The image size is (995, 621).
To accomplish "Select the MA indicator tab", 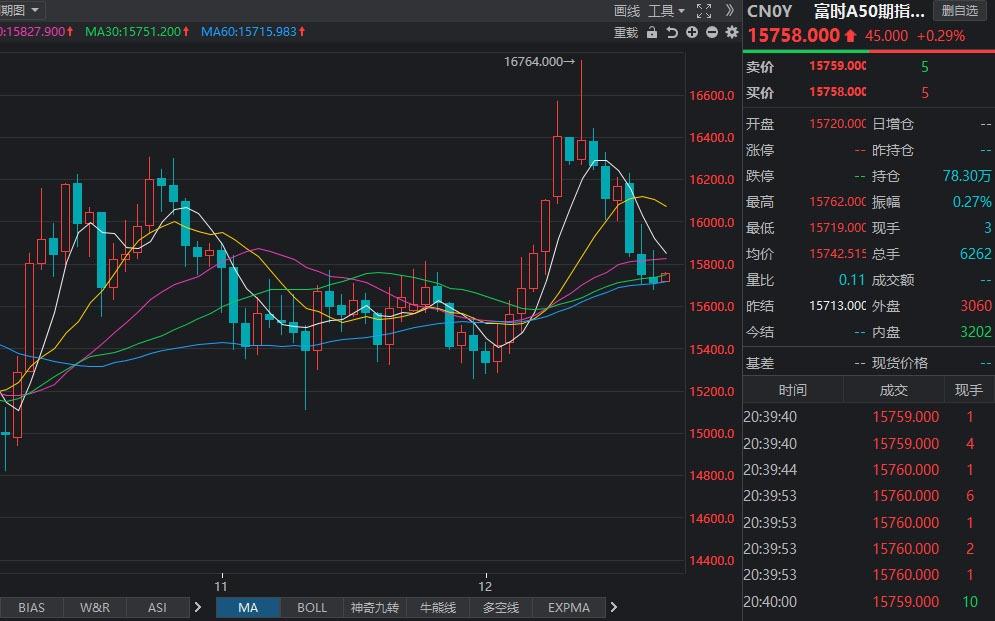I will coord(248,607).
